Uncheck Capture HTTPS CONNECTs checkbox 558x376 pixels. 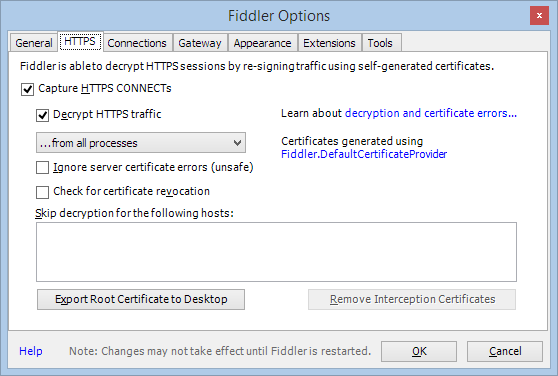(27, 89)
